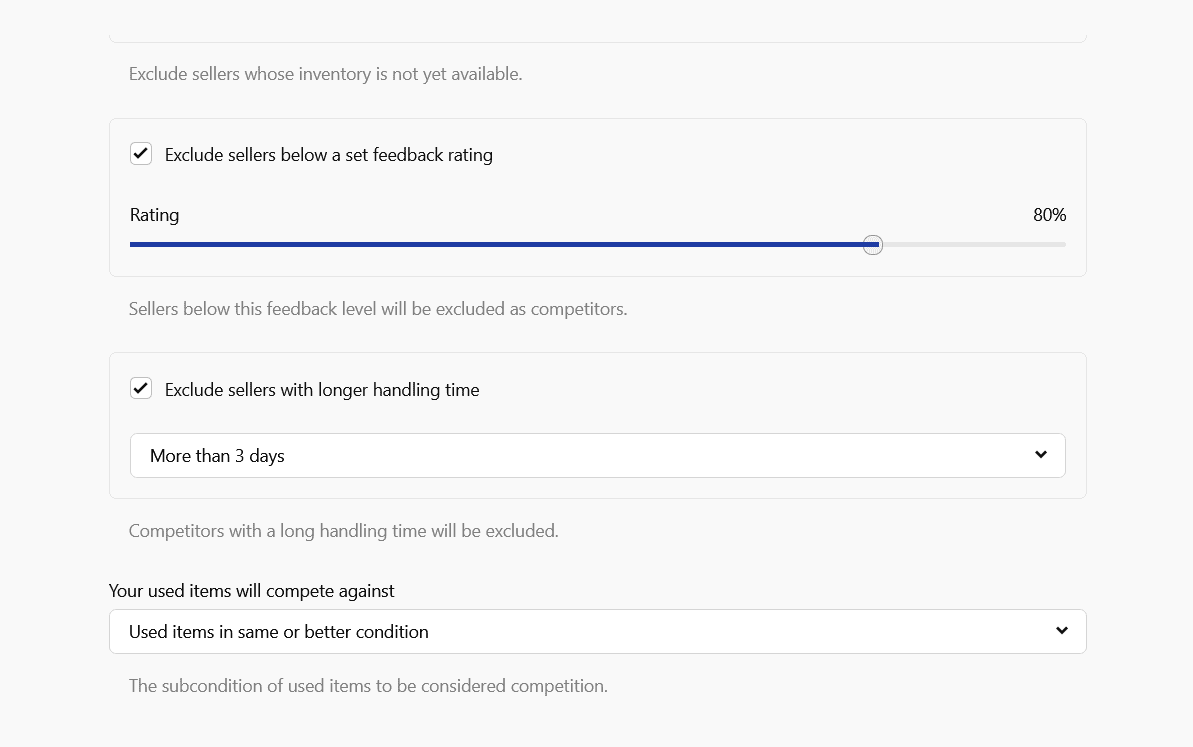
Task: Click the 'Your used items will compete against' label
Action: coord(252,591)
